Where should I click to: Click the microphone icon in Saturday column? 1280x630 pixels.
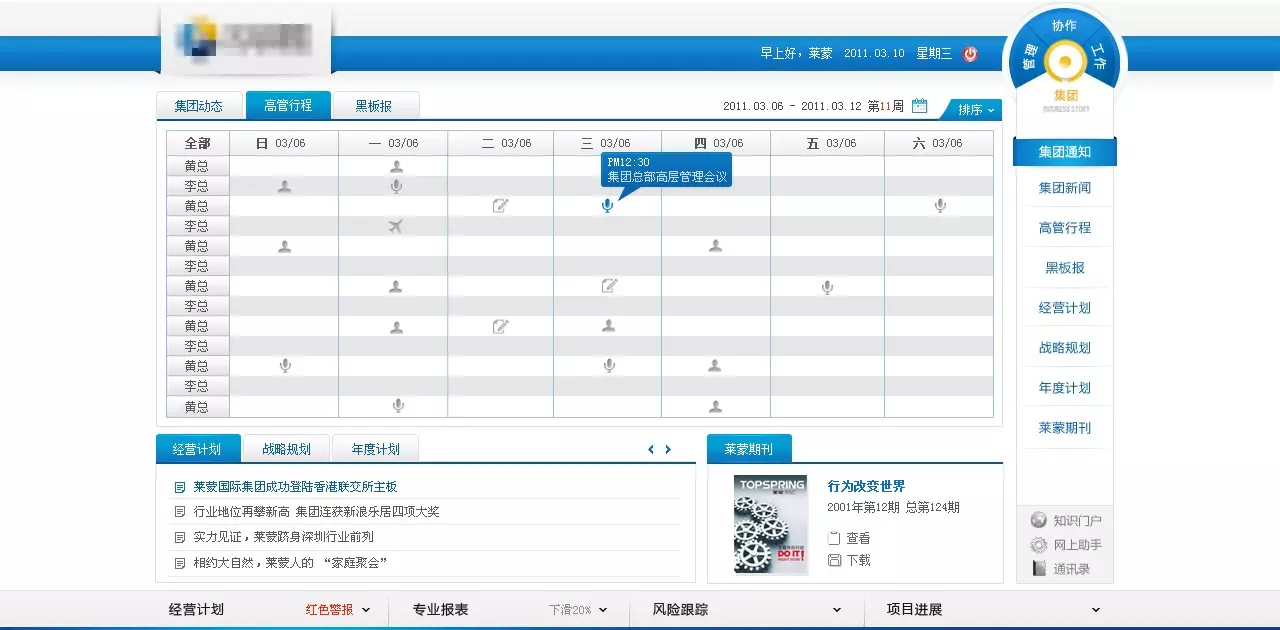(940, 206)
